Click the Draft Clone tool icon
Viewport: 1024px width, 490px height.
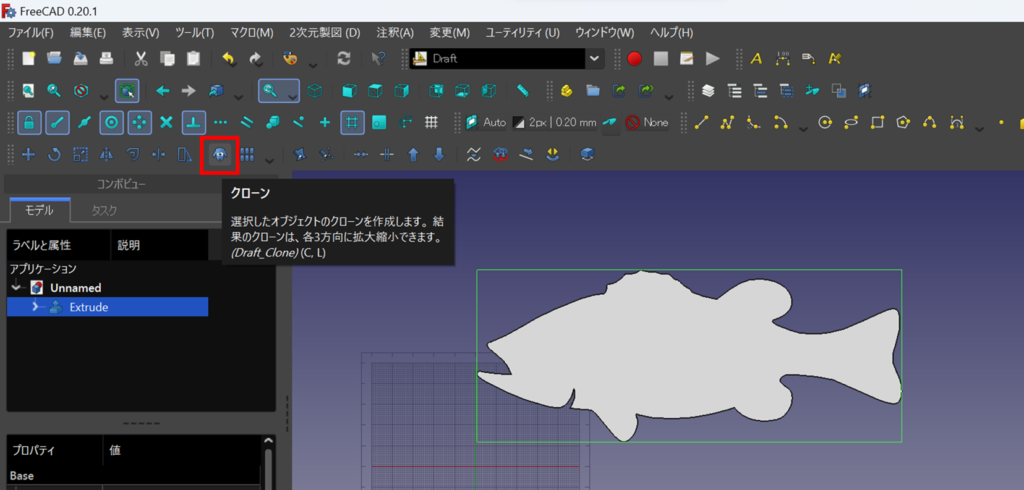pyautogui.click(x=219, y=155)
